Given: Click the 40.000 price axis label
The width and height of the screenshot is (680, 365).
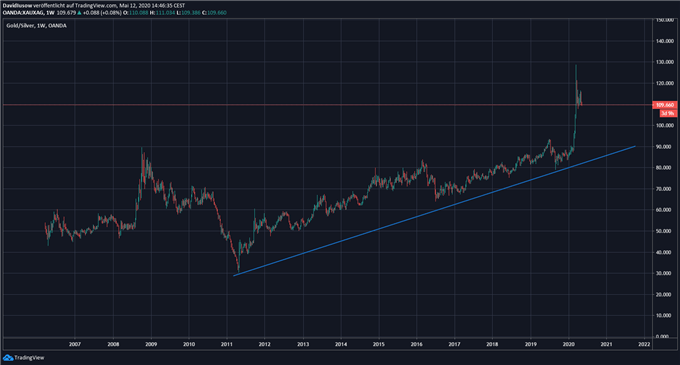Looking at the screenshot, I should [x=664, y=252].
